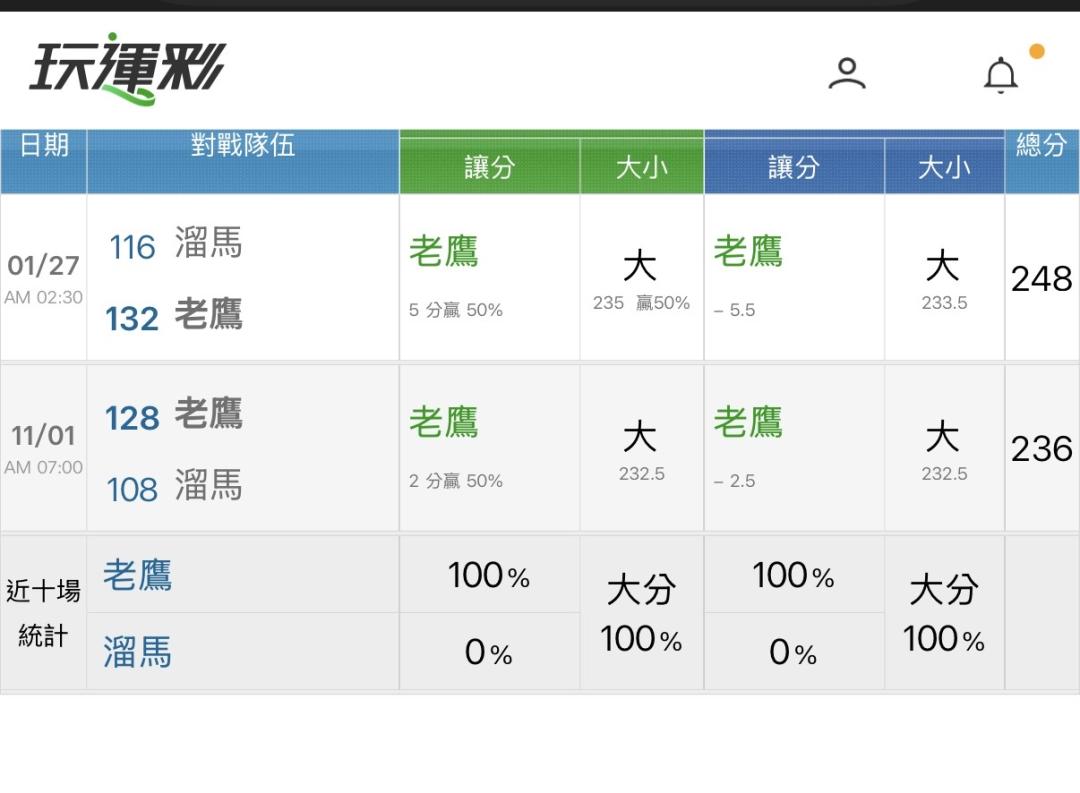This screenshot has height=793, width=1080.
Task: Open 老鷹 team link in 01/27 game
Action: pyautogui.click(x=208, y=316)
